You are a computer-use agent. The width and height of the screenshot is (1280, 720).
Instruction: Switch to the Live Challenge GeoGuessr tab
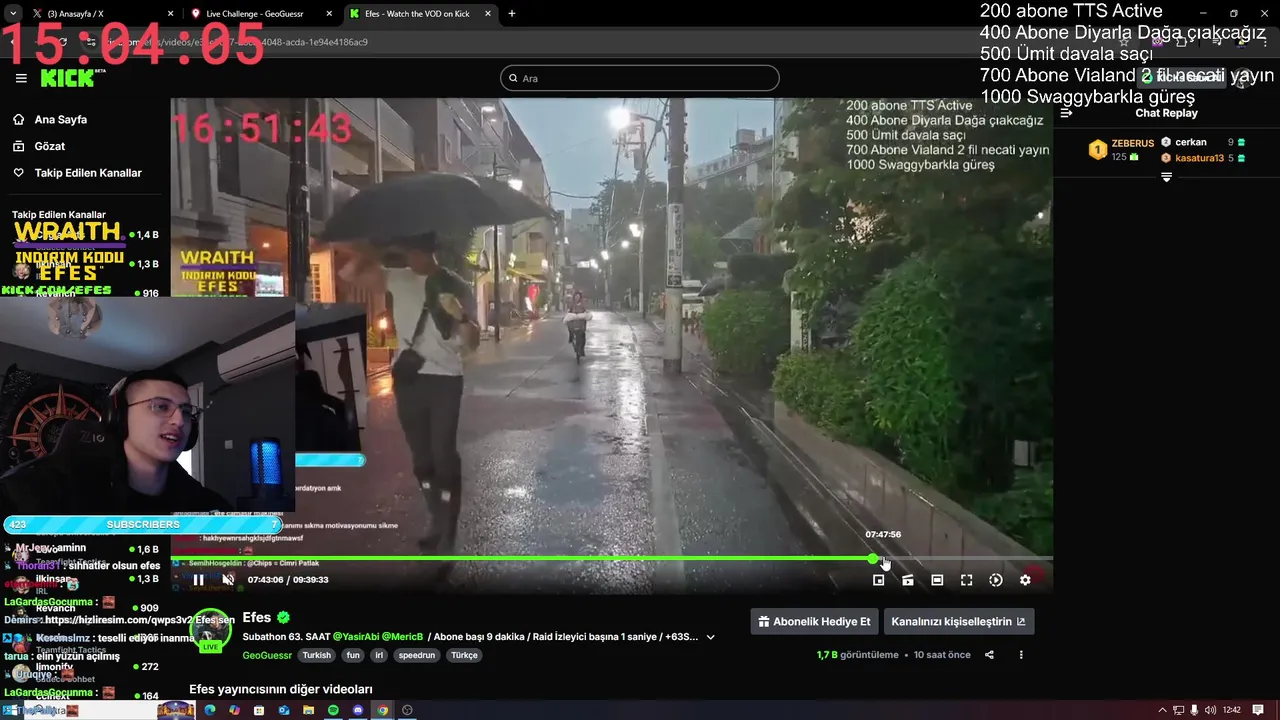(x=262, y=14)
